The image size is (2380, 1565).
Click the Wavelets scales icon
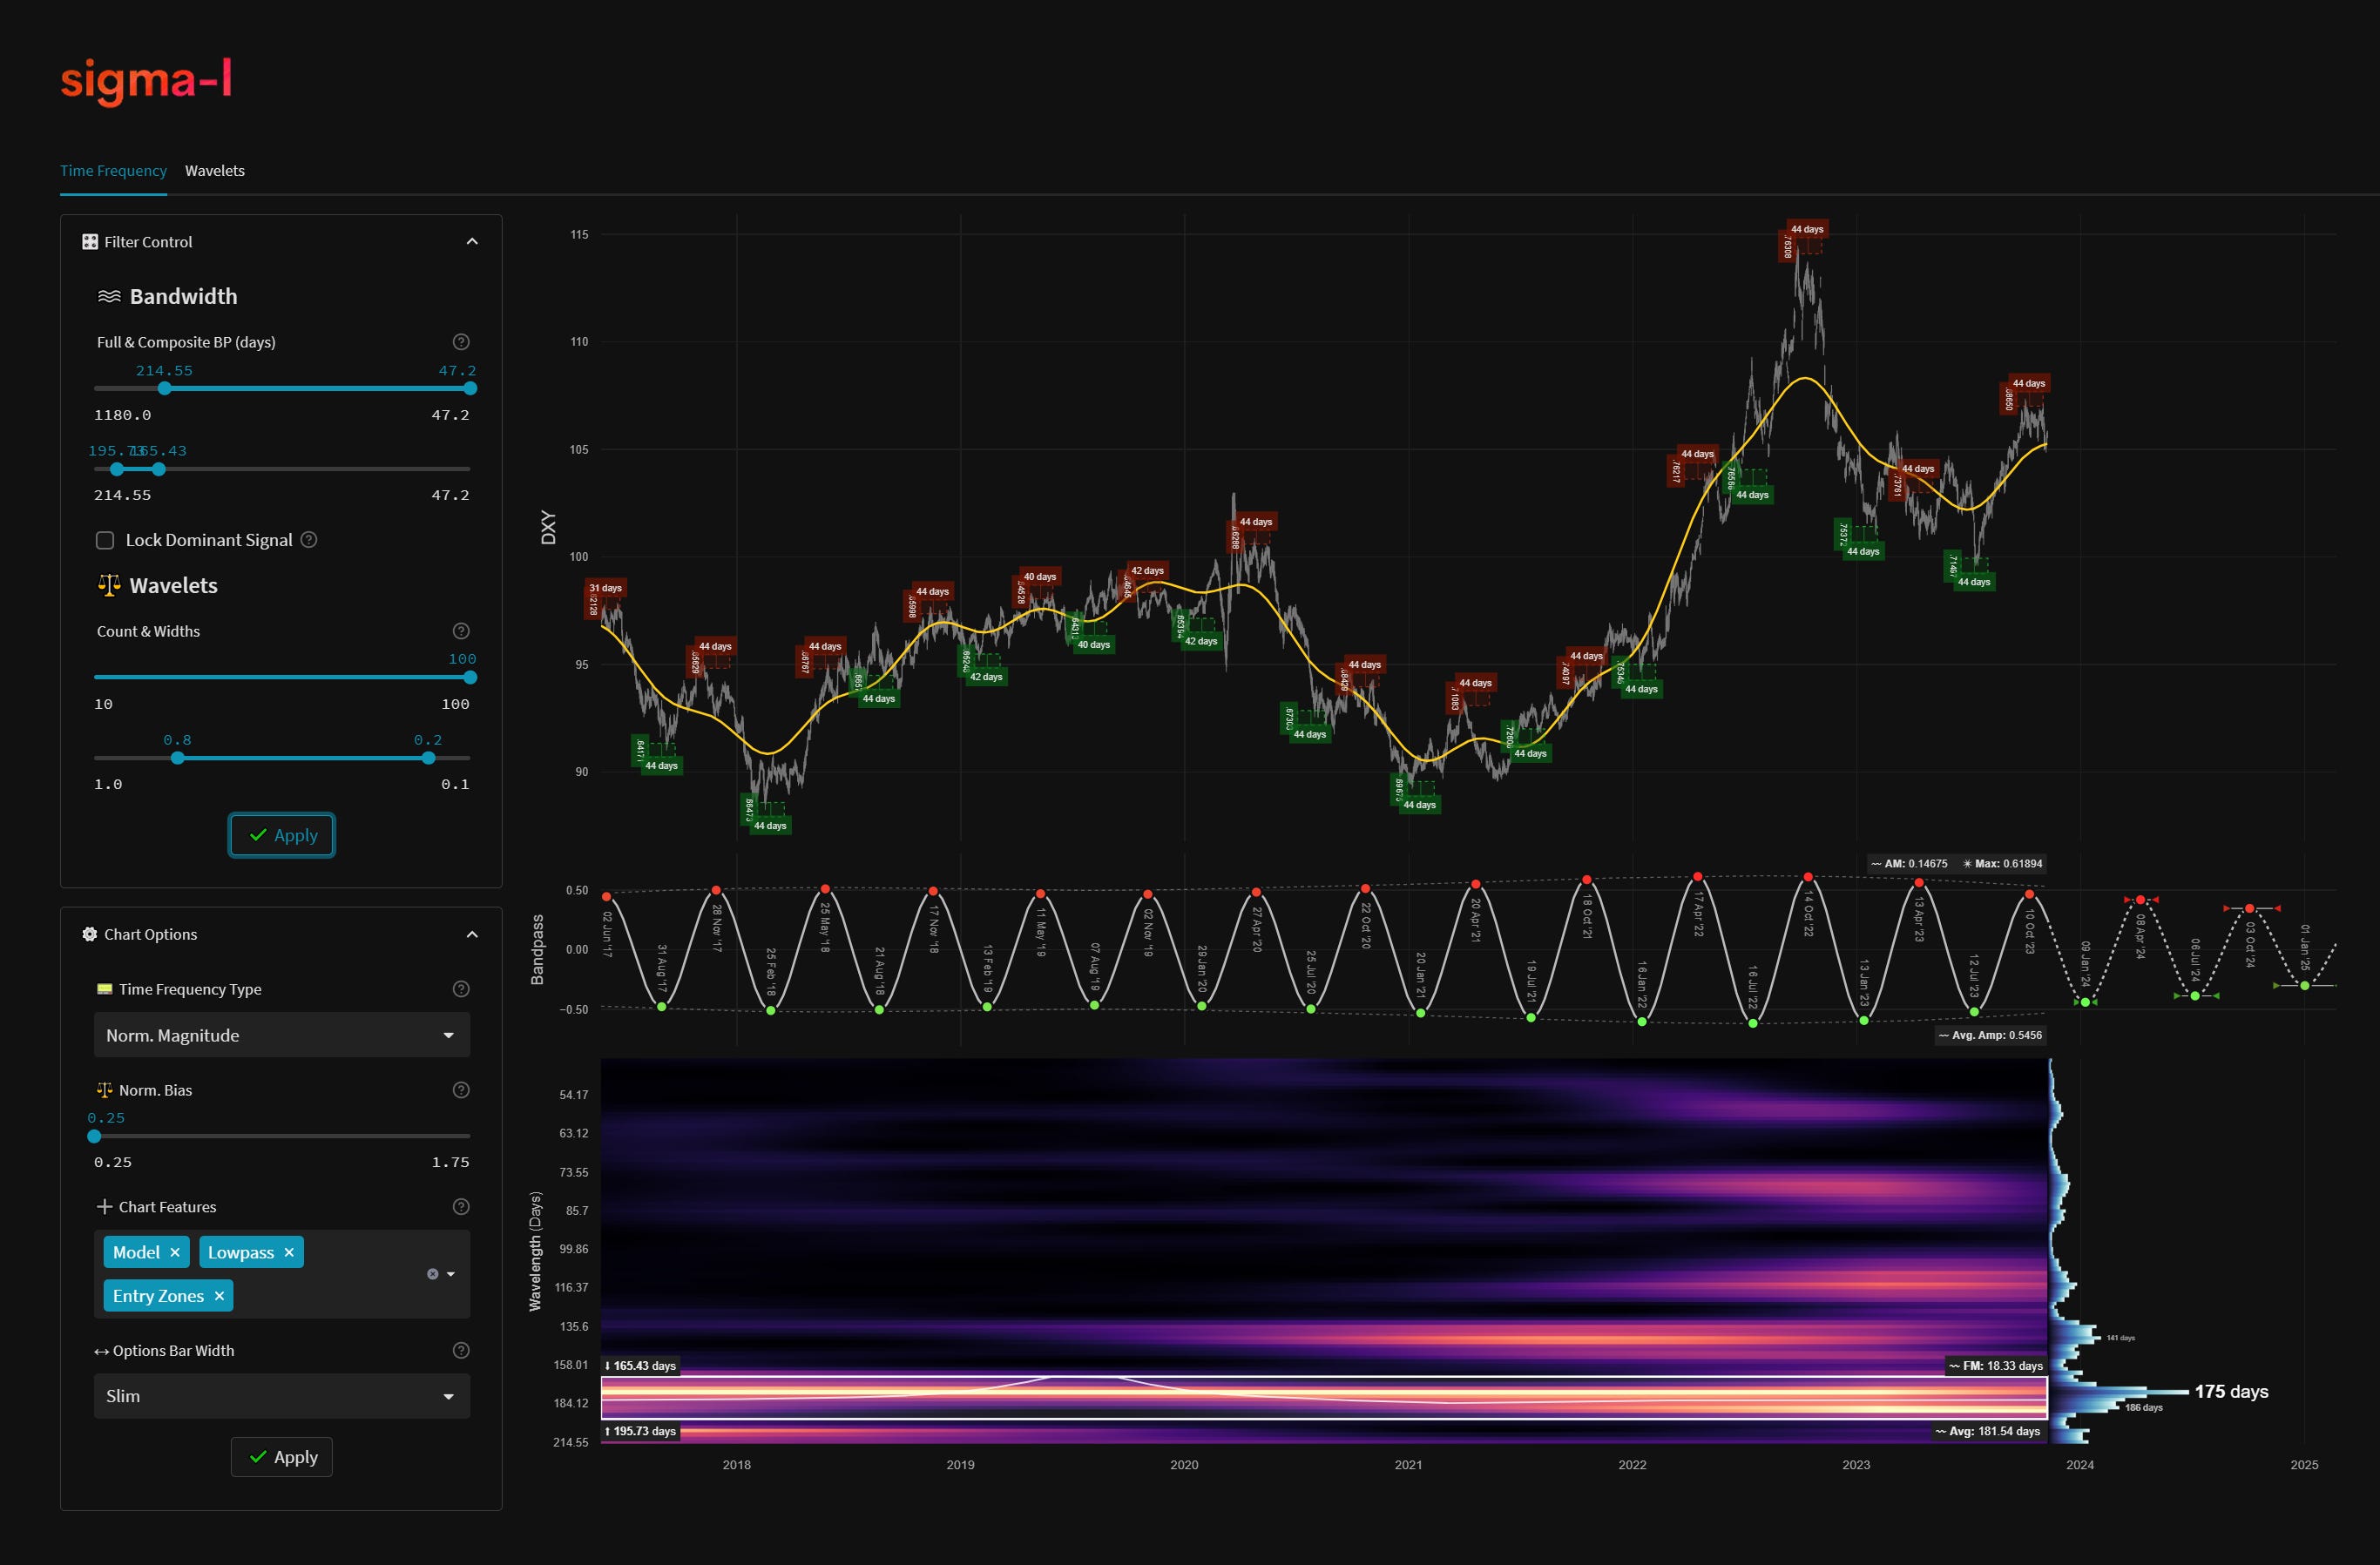tap(109, 585)
